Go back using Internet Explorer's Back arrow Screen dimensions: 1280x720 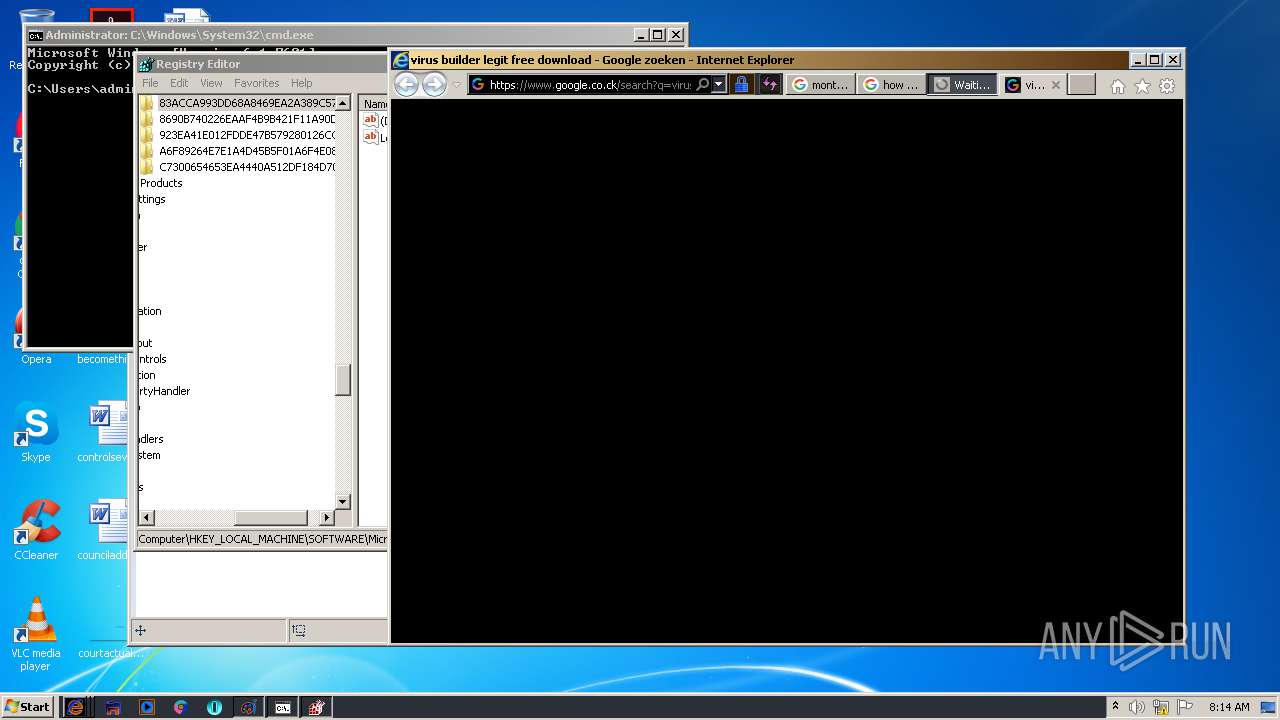[406, 85]
